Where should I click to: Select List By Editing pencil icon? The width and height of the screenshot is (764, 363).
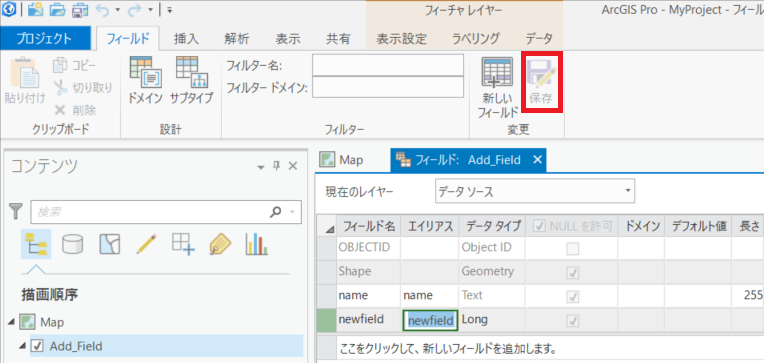[146, 244]
